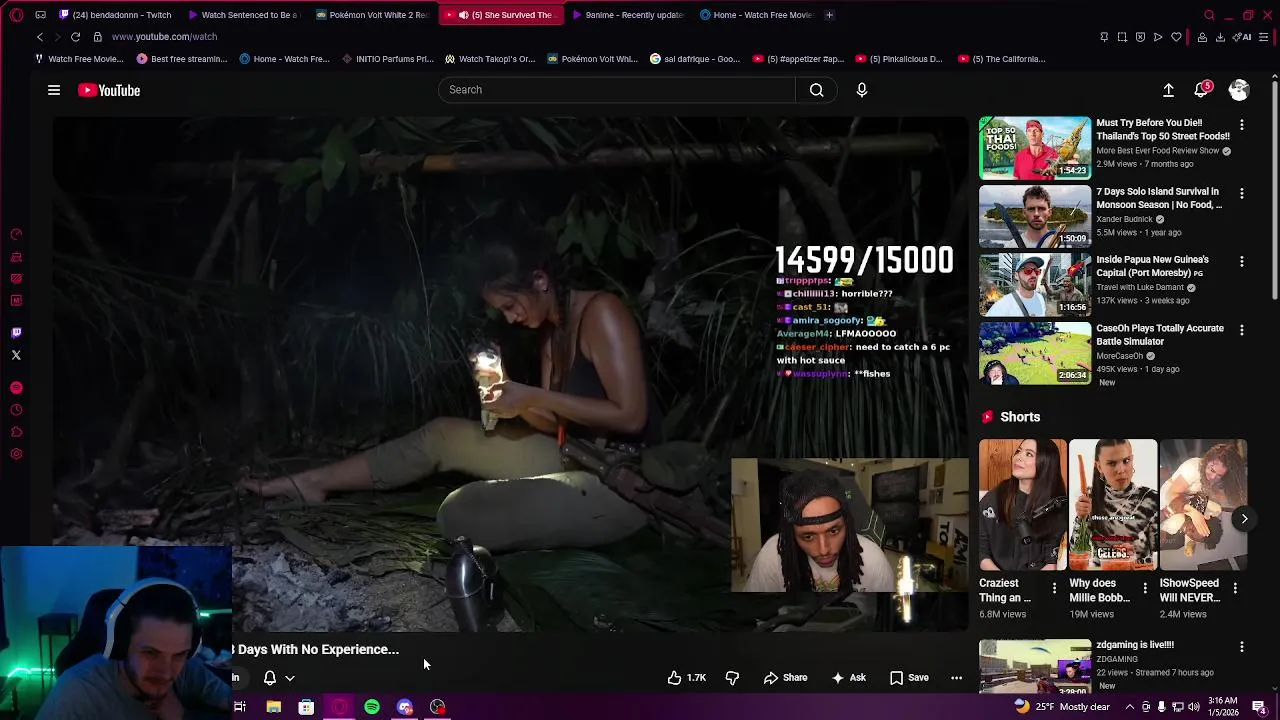The width and height of the screenshot is (1280, 720).
Task: Open Twitch in Opera GX sidebar
Action: tap(16, 333)
